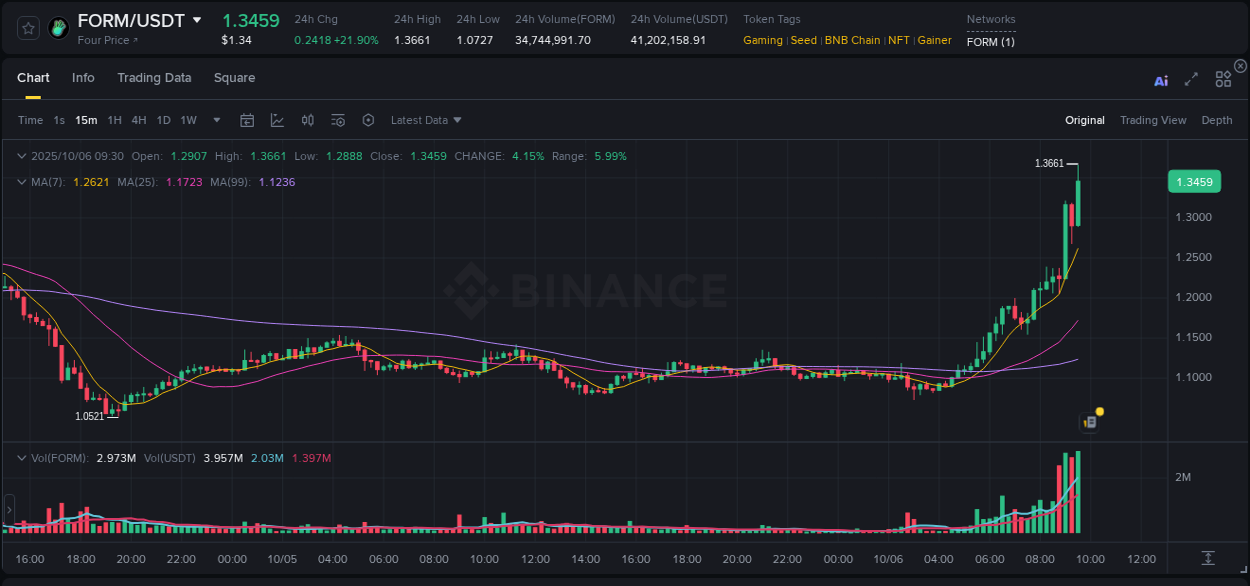Open the calendar date-range picker icon
The height and width of the screenshot is (586, 1250).
tap(247, 120)
